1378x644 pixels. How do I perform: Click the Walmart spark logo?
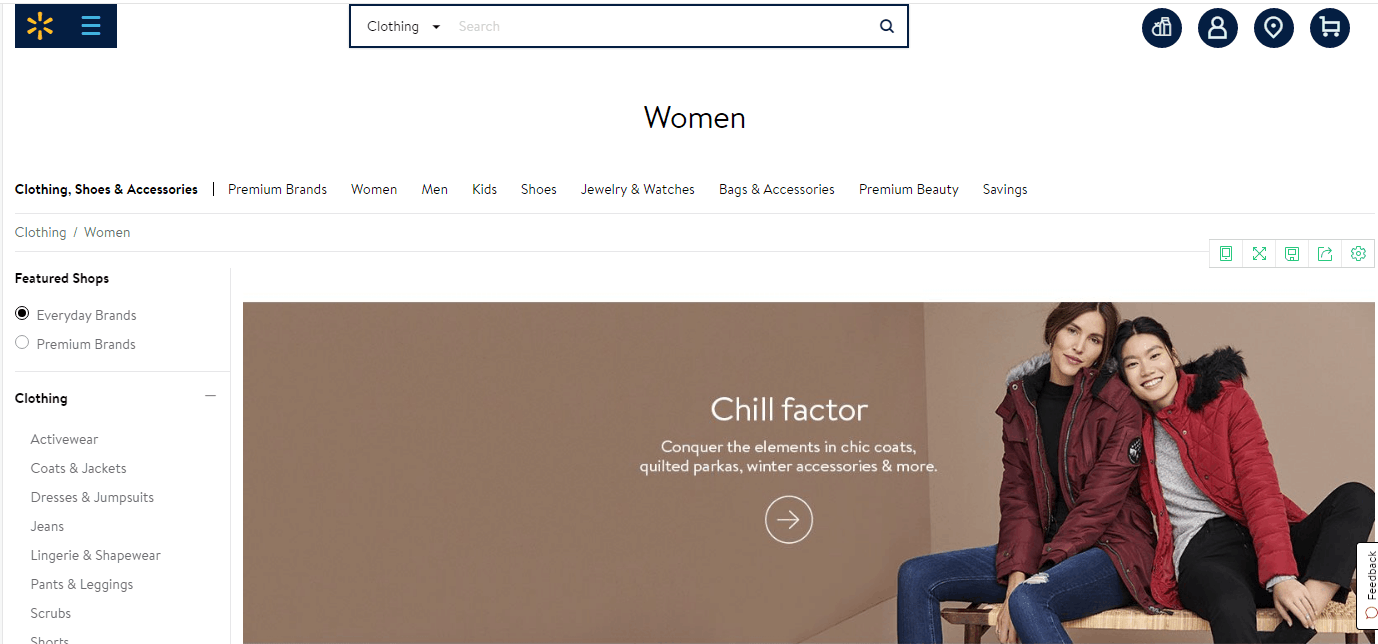(40, 26)
